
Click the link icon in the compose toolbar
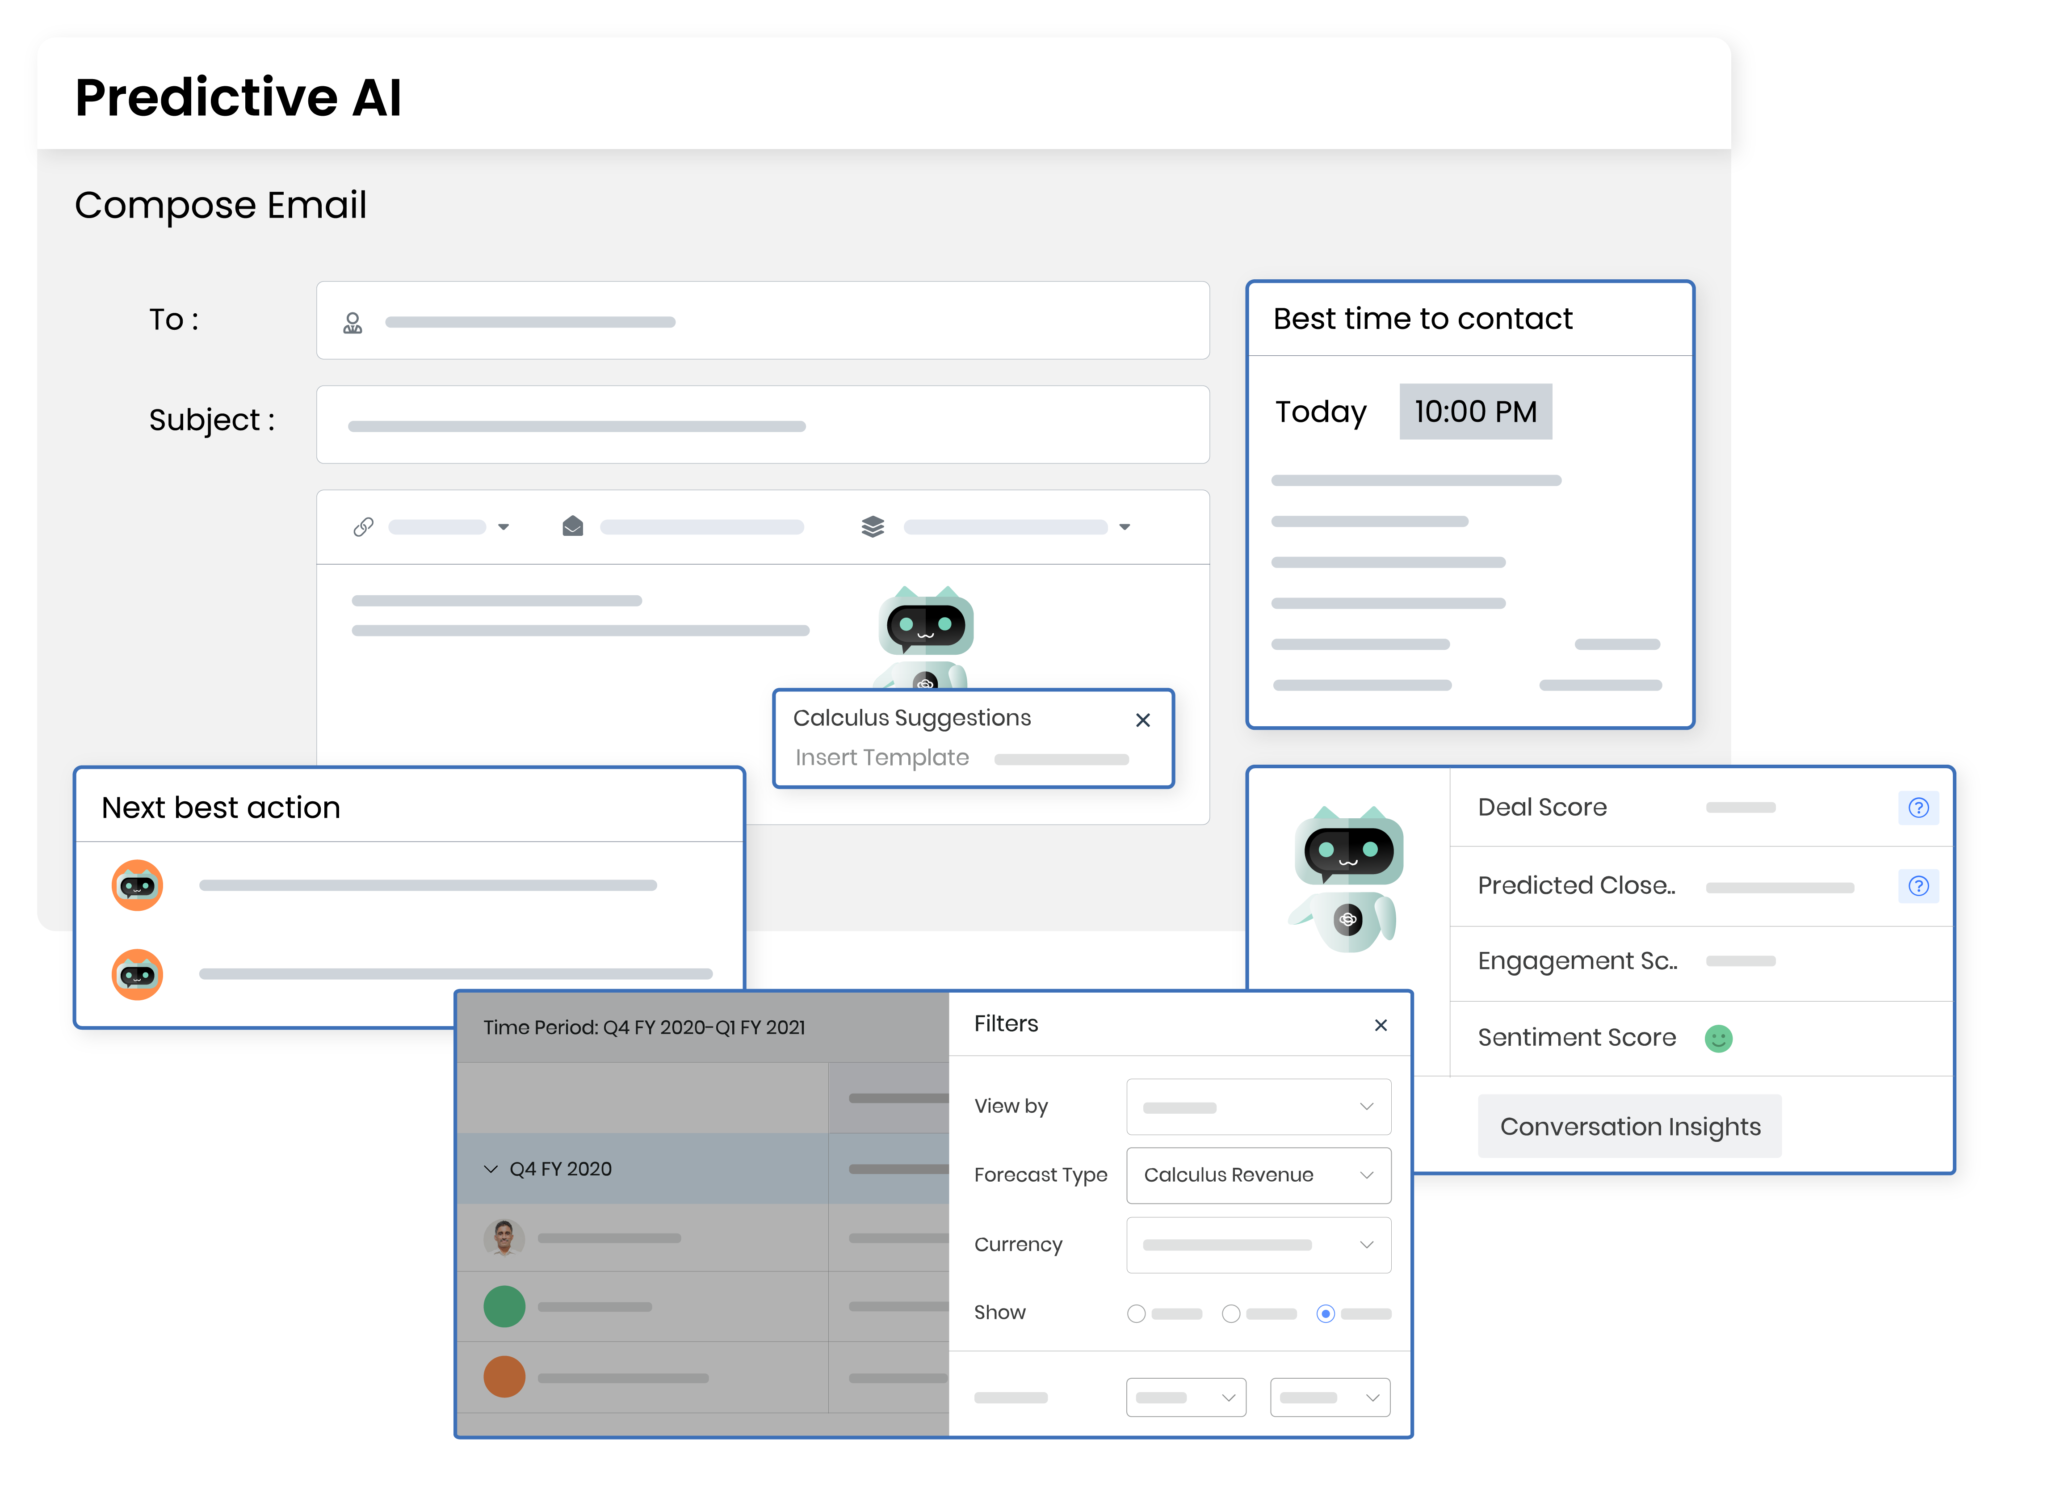[363, 526]
